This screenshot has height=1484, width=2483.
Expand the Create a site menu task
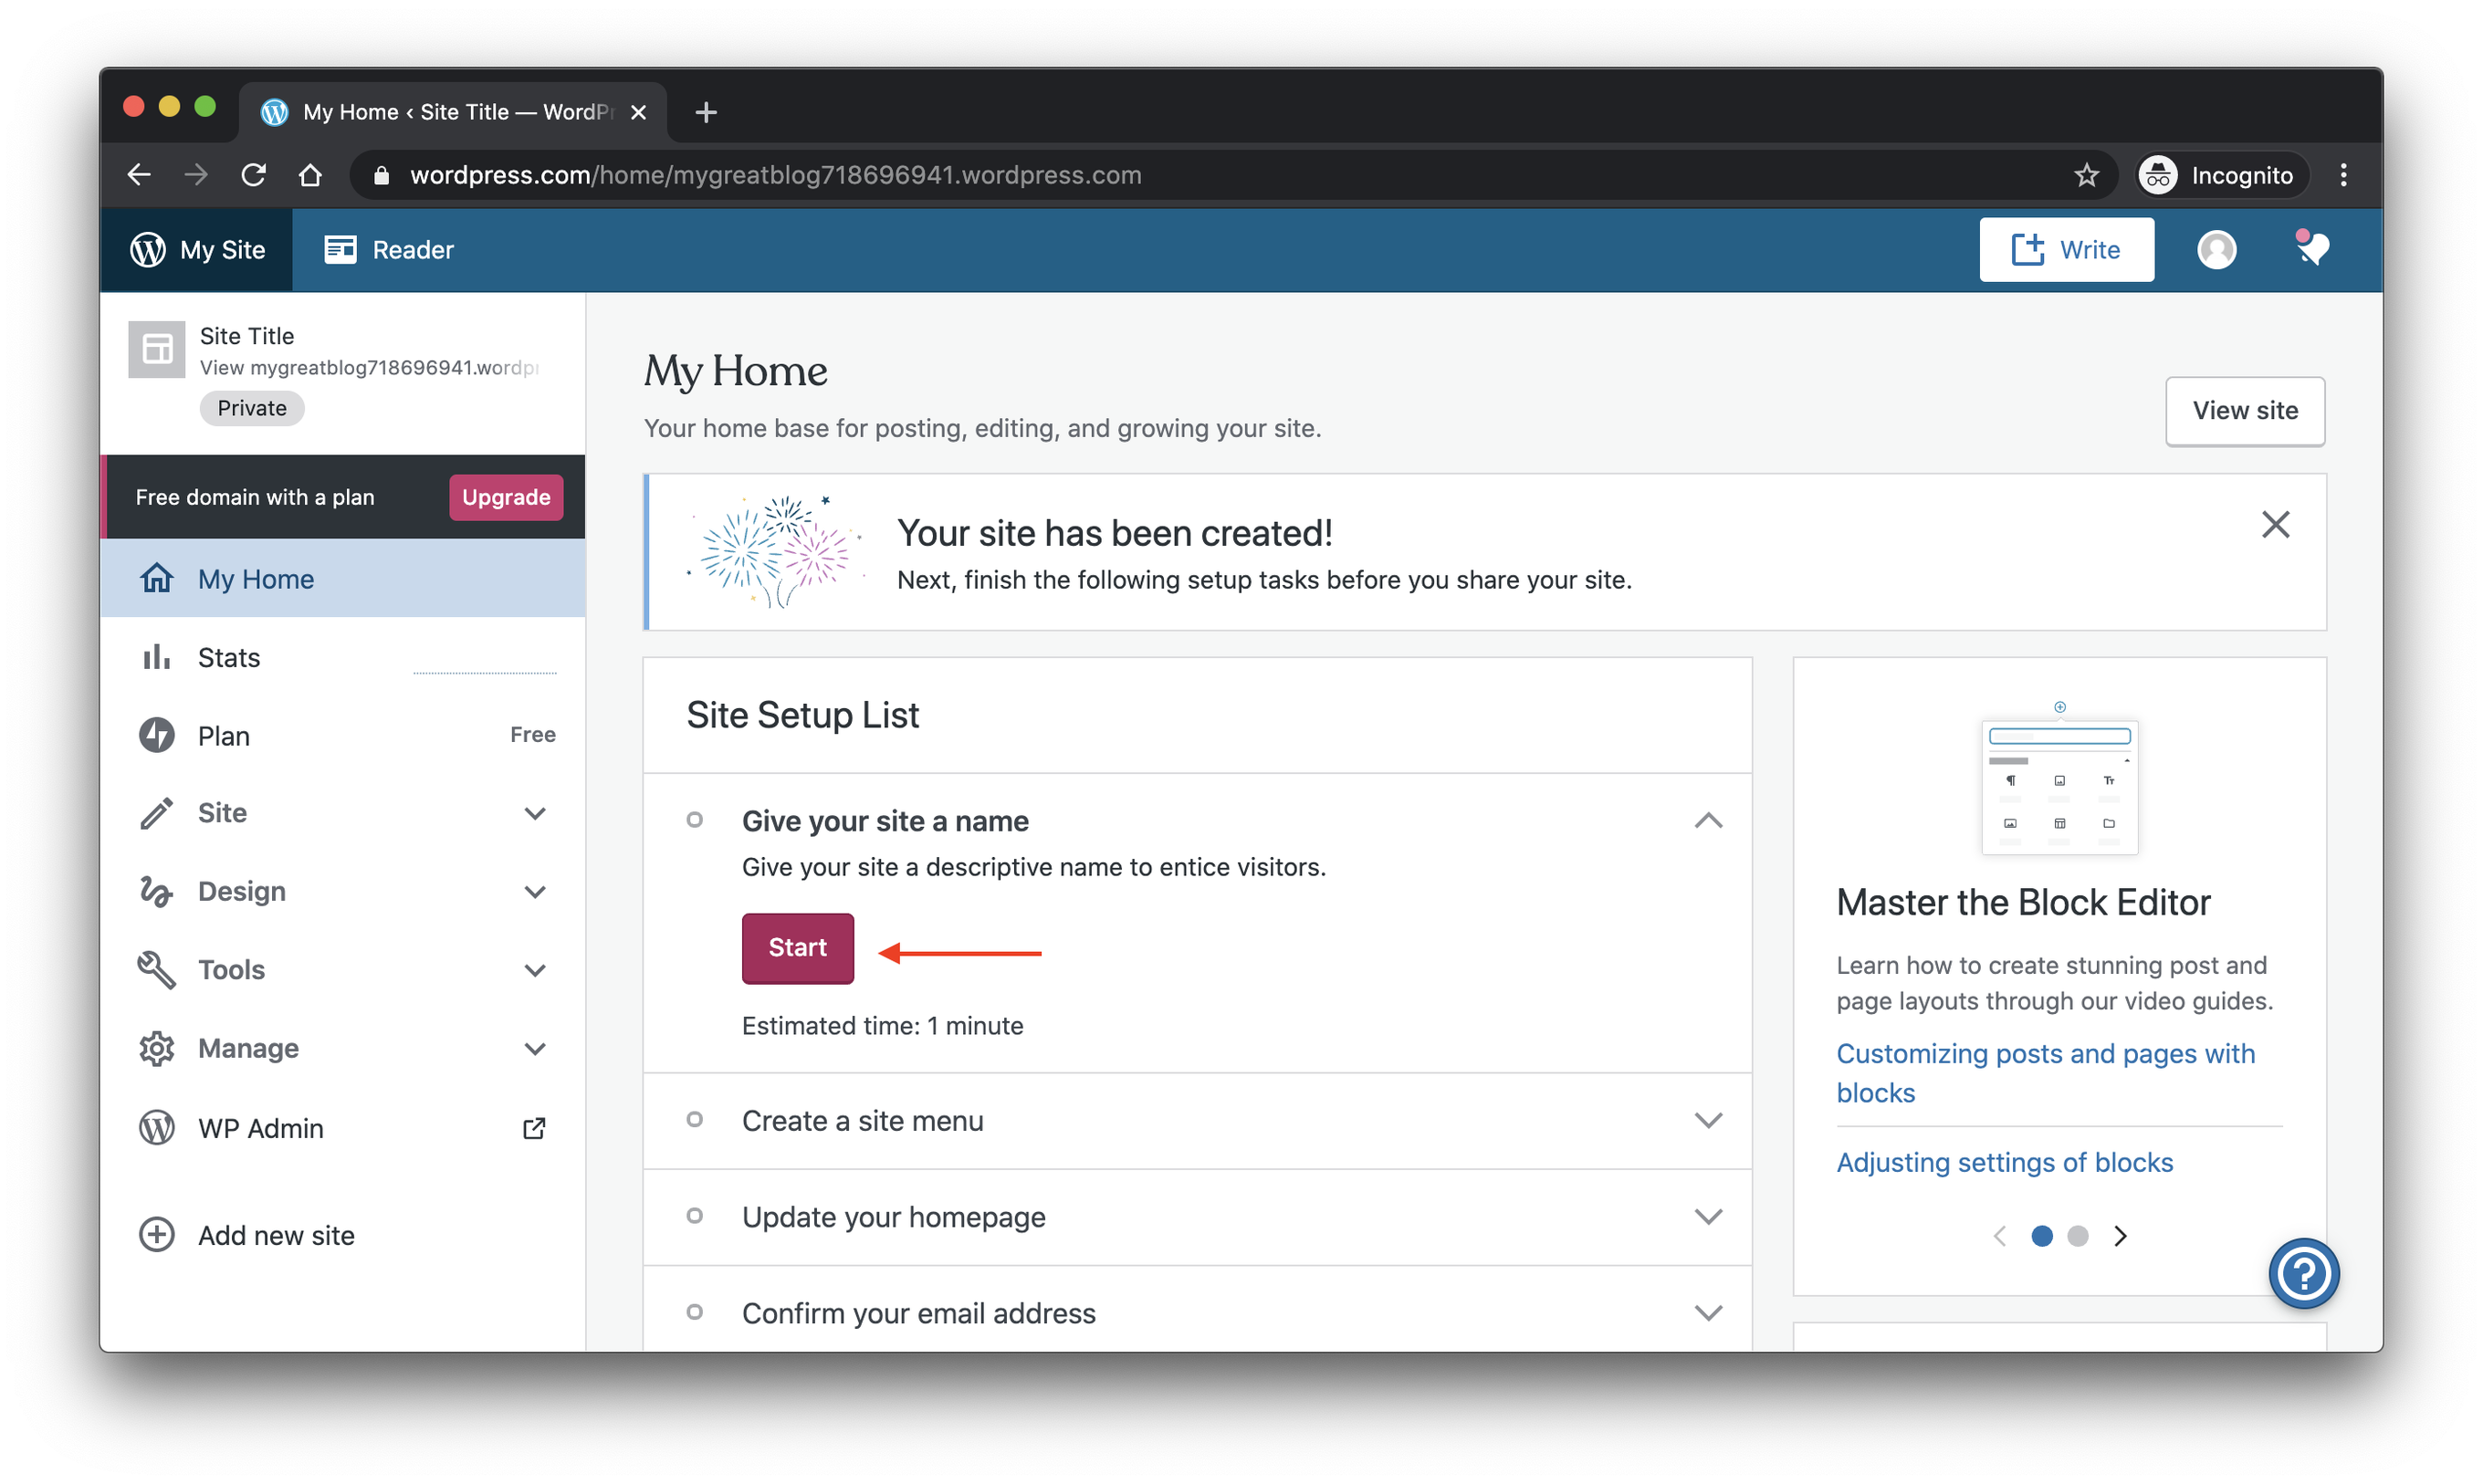tap(1708, 1120)
